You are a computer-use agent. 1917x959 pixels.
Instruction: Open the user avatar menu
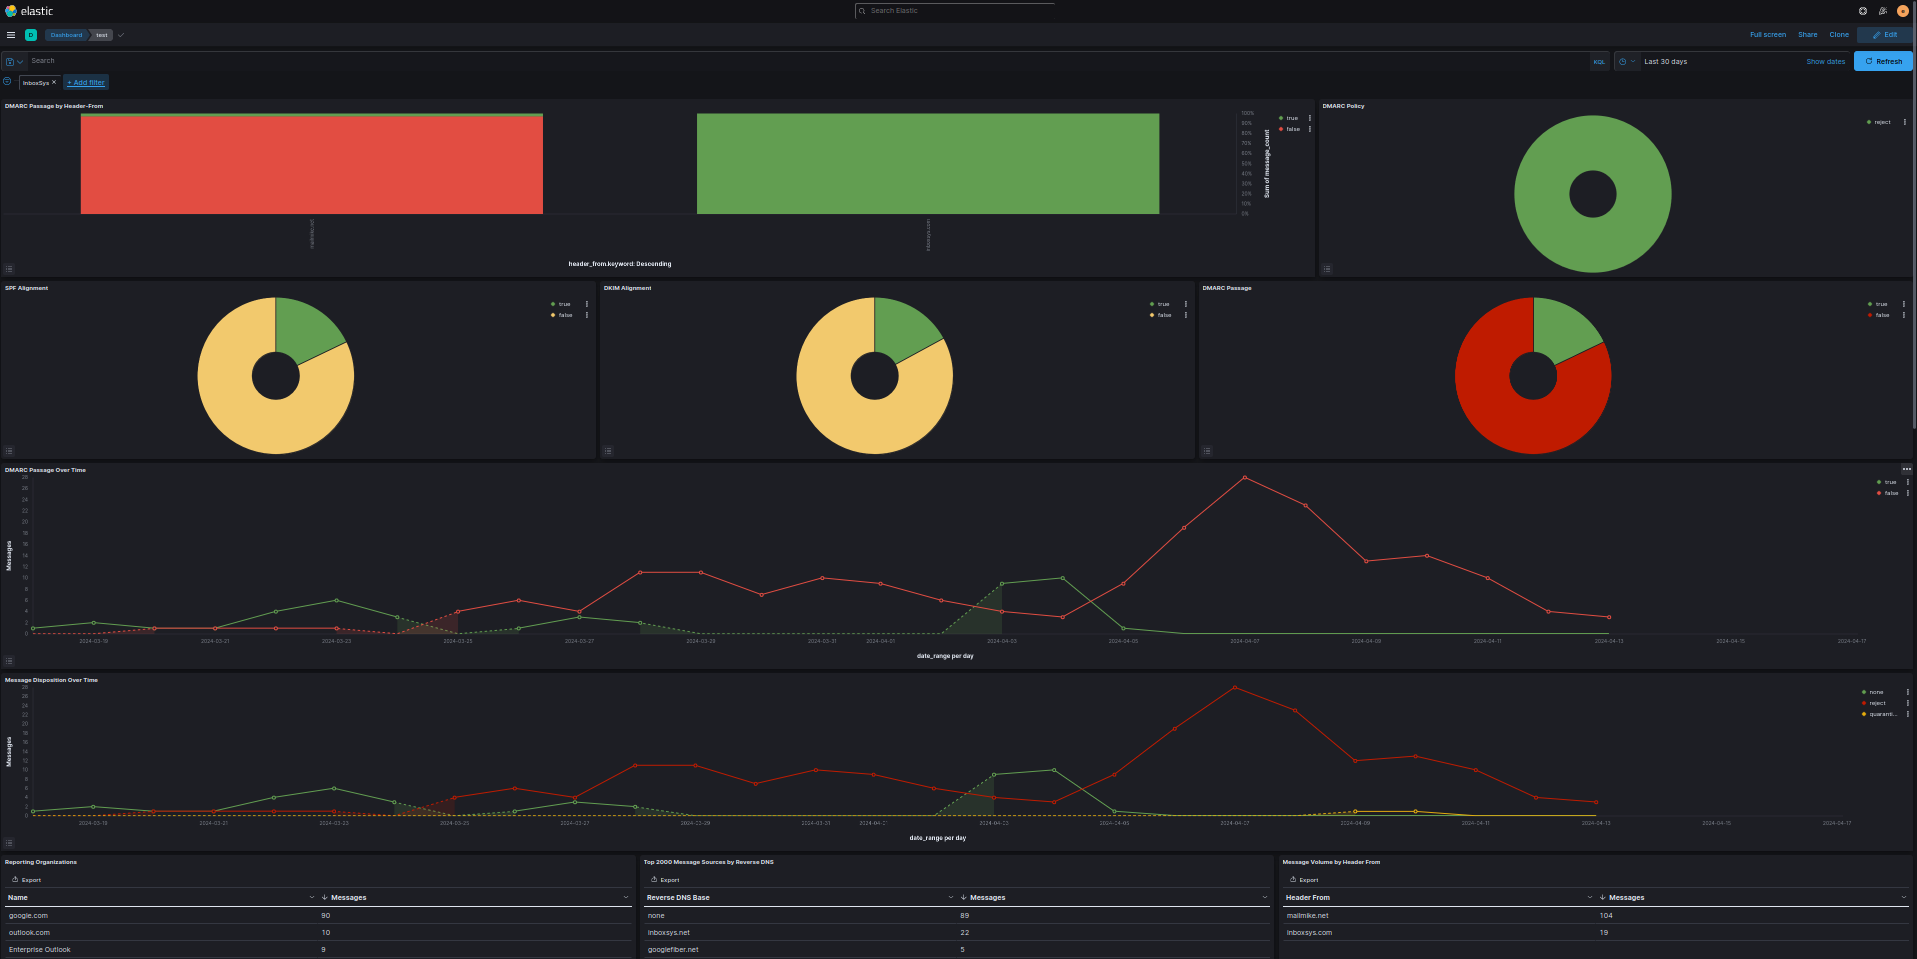click(x=1903, y=11)
